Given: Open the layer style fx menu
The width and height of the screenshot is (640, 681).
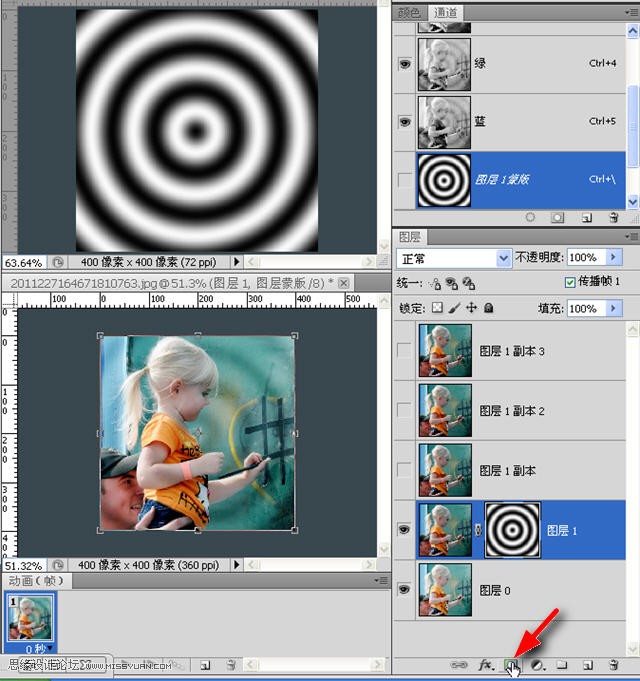Looking at the screenshot, I should pos(486,664).
